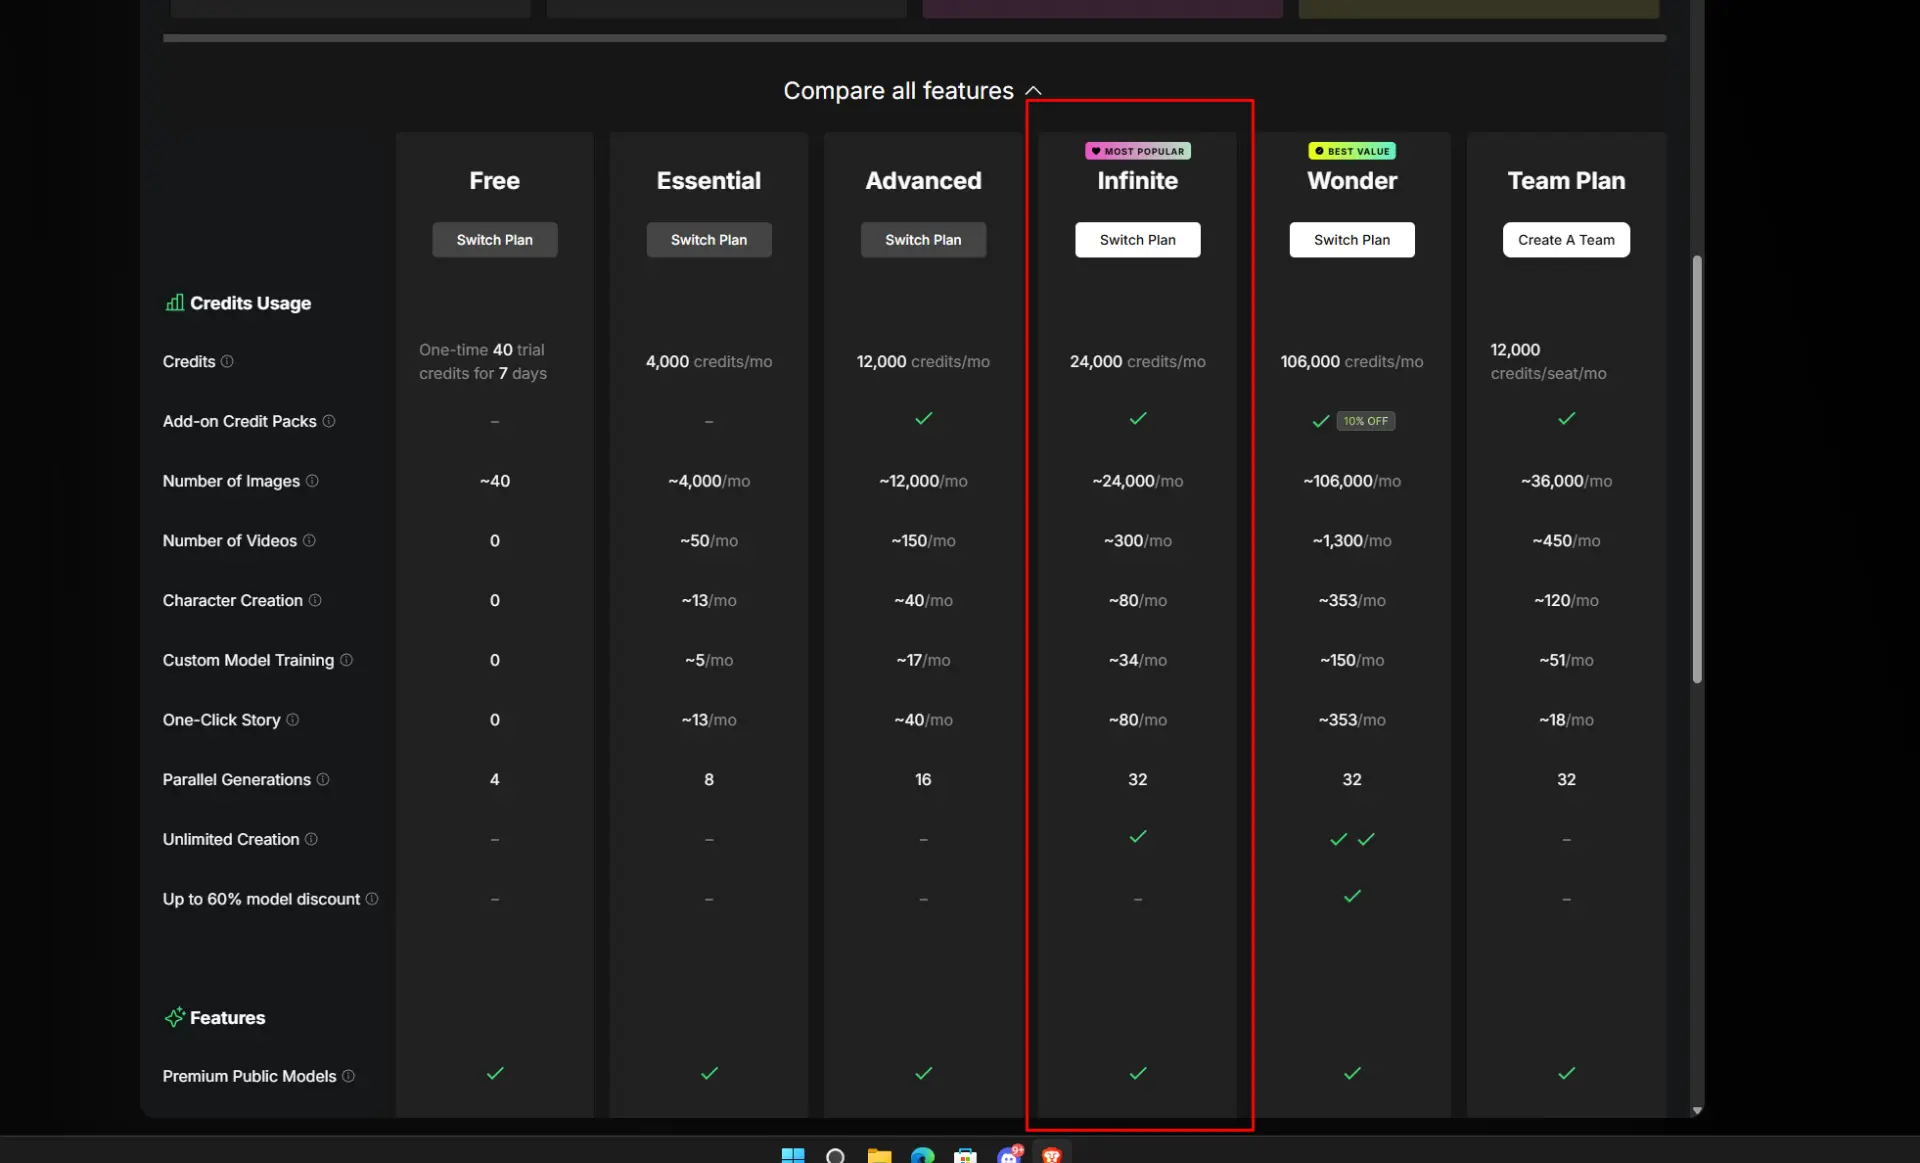Click the Wonder checkmark for 60% model discount
Viewport: 1920px width, 1163px height.
click(x=1352, y=896)
